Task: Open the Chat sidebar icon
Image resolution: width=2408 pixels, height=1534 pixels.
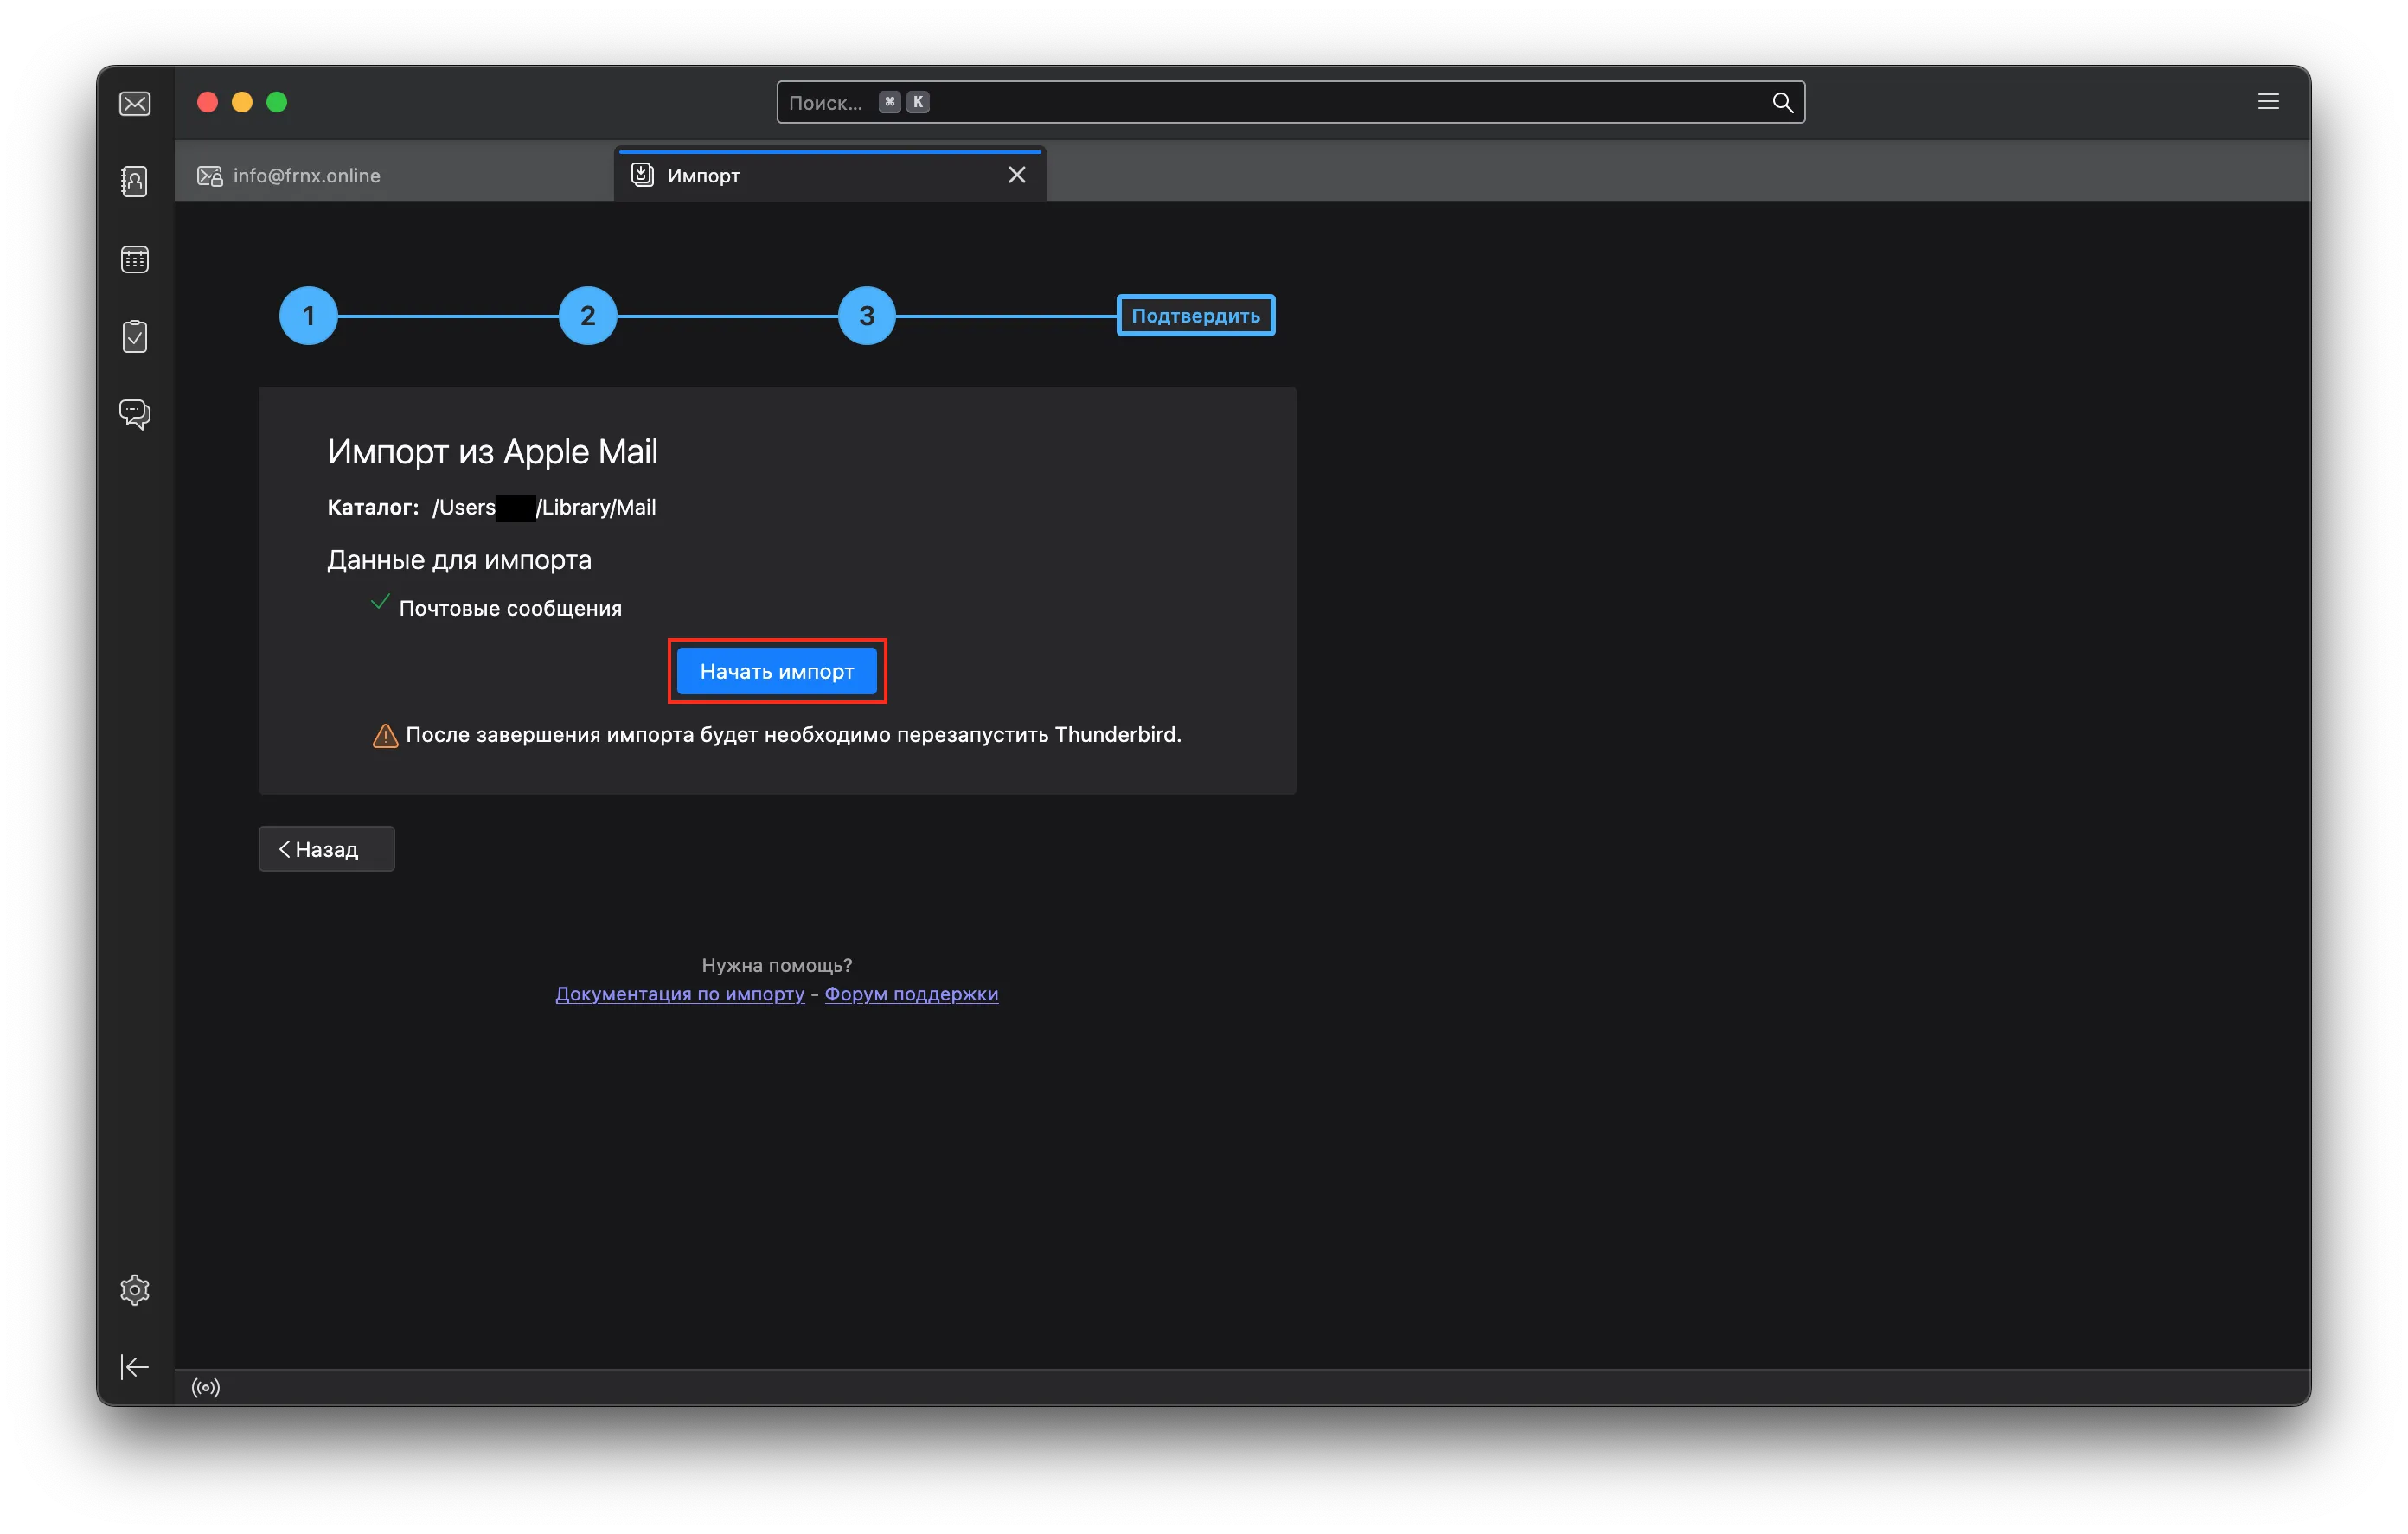Action: 135,414
